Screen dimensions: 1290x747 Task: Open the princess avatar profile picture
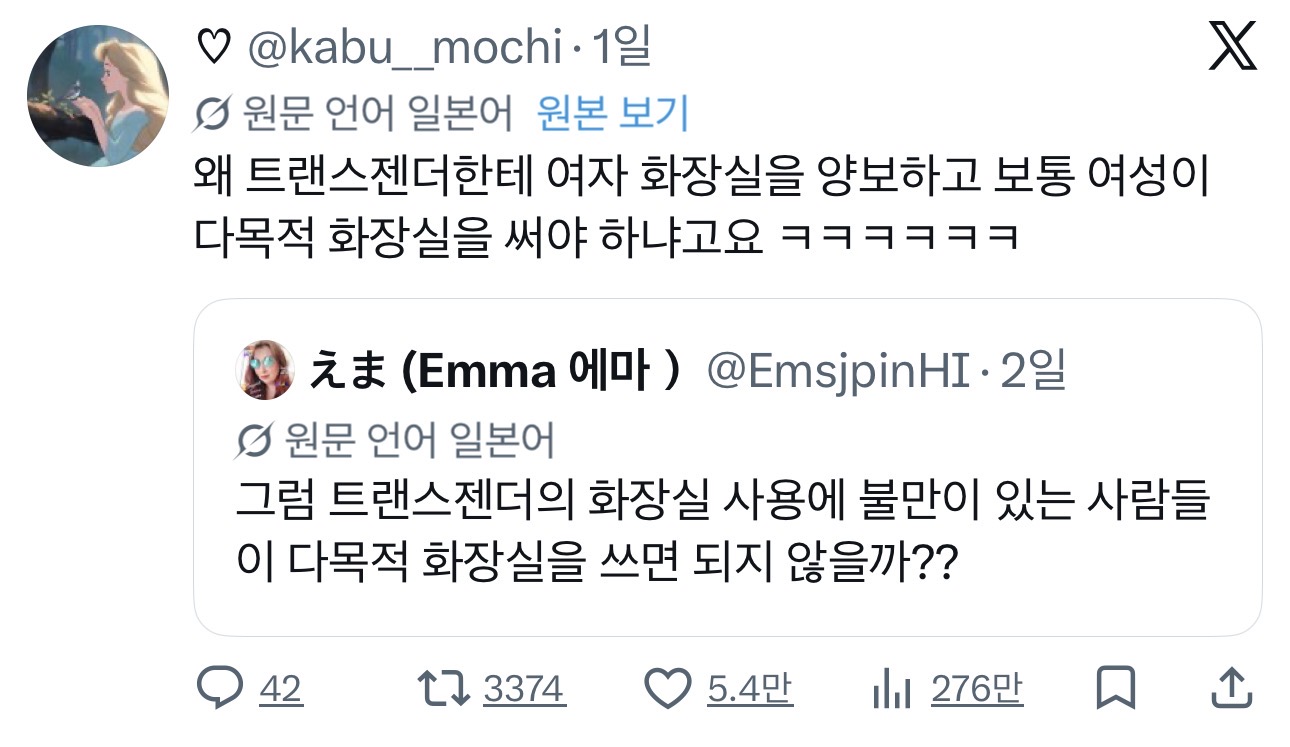(x=97, y=96)
